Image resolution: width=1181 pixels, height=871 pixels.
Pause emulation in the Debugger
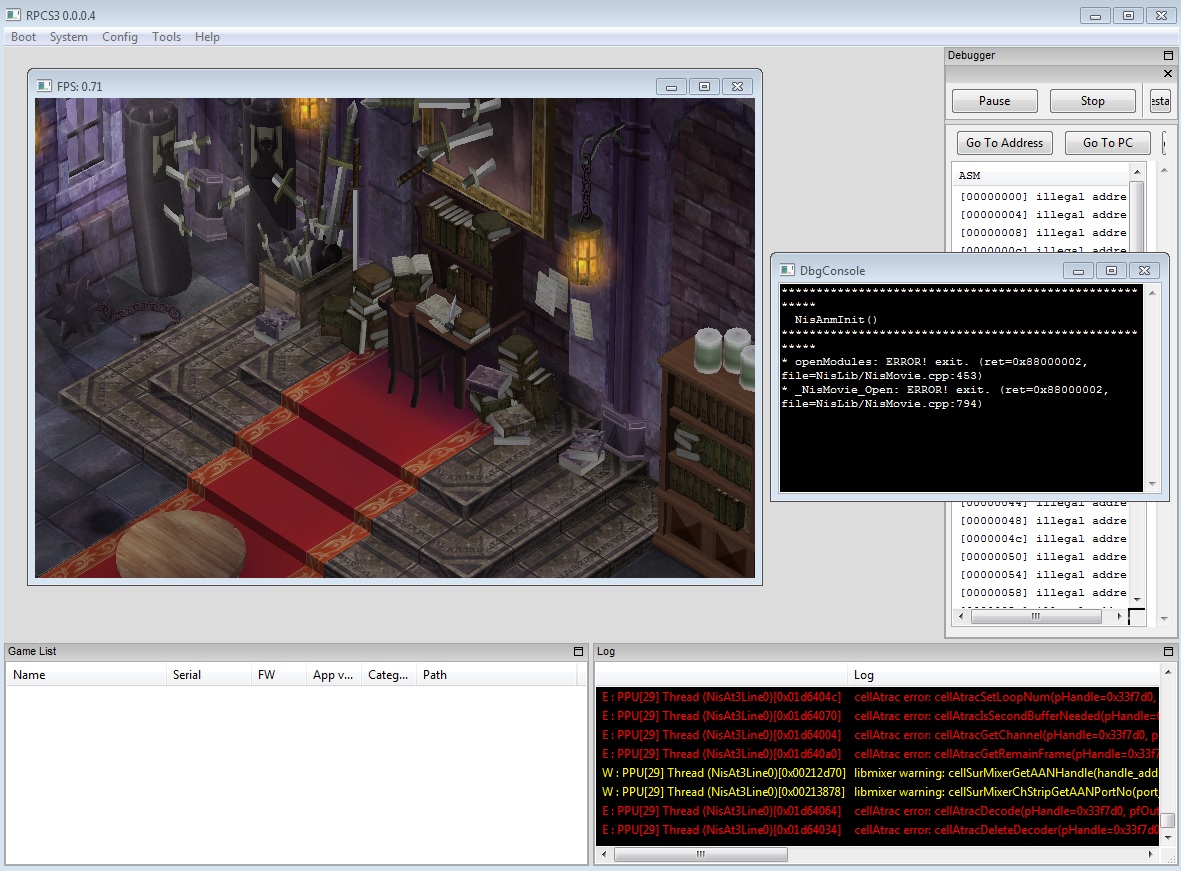point(994,101)
